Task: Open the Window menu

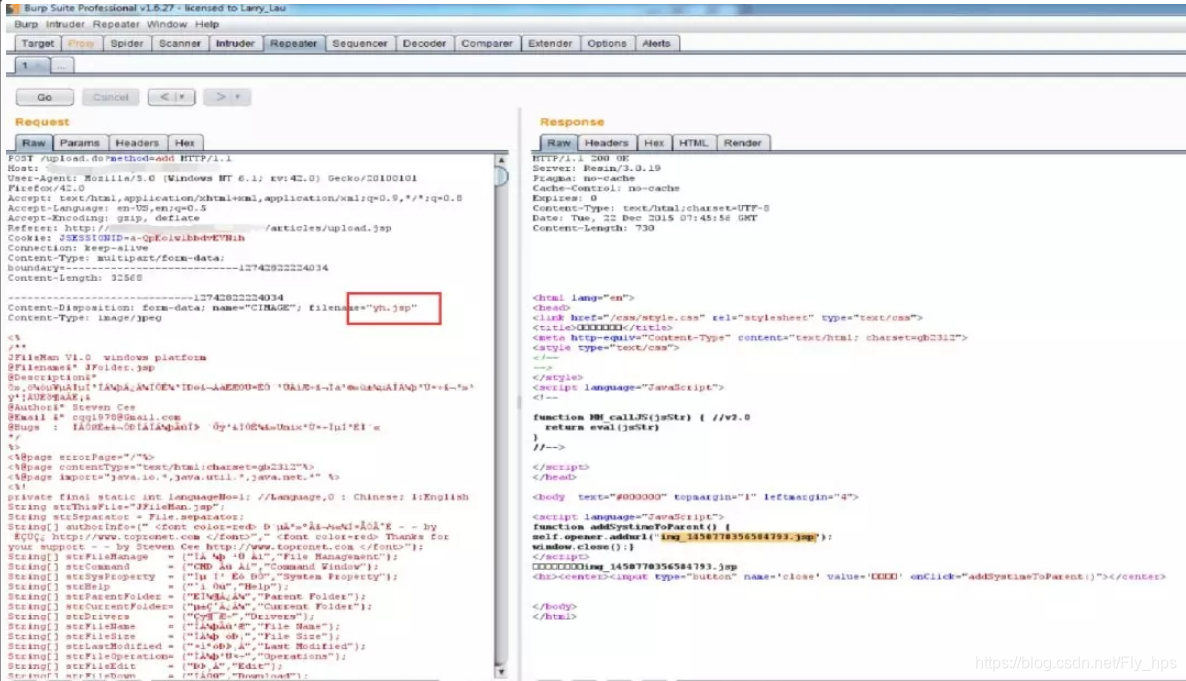Action: click(x=166, y=24)
